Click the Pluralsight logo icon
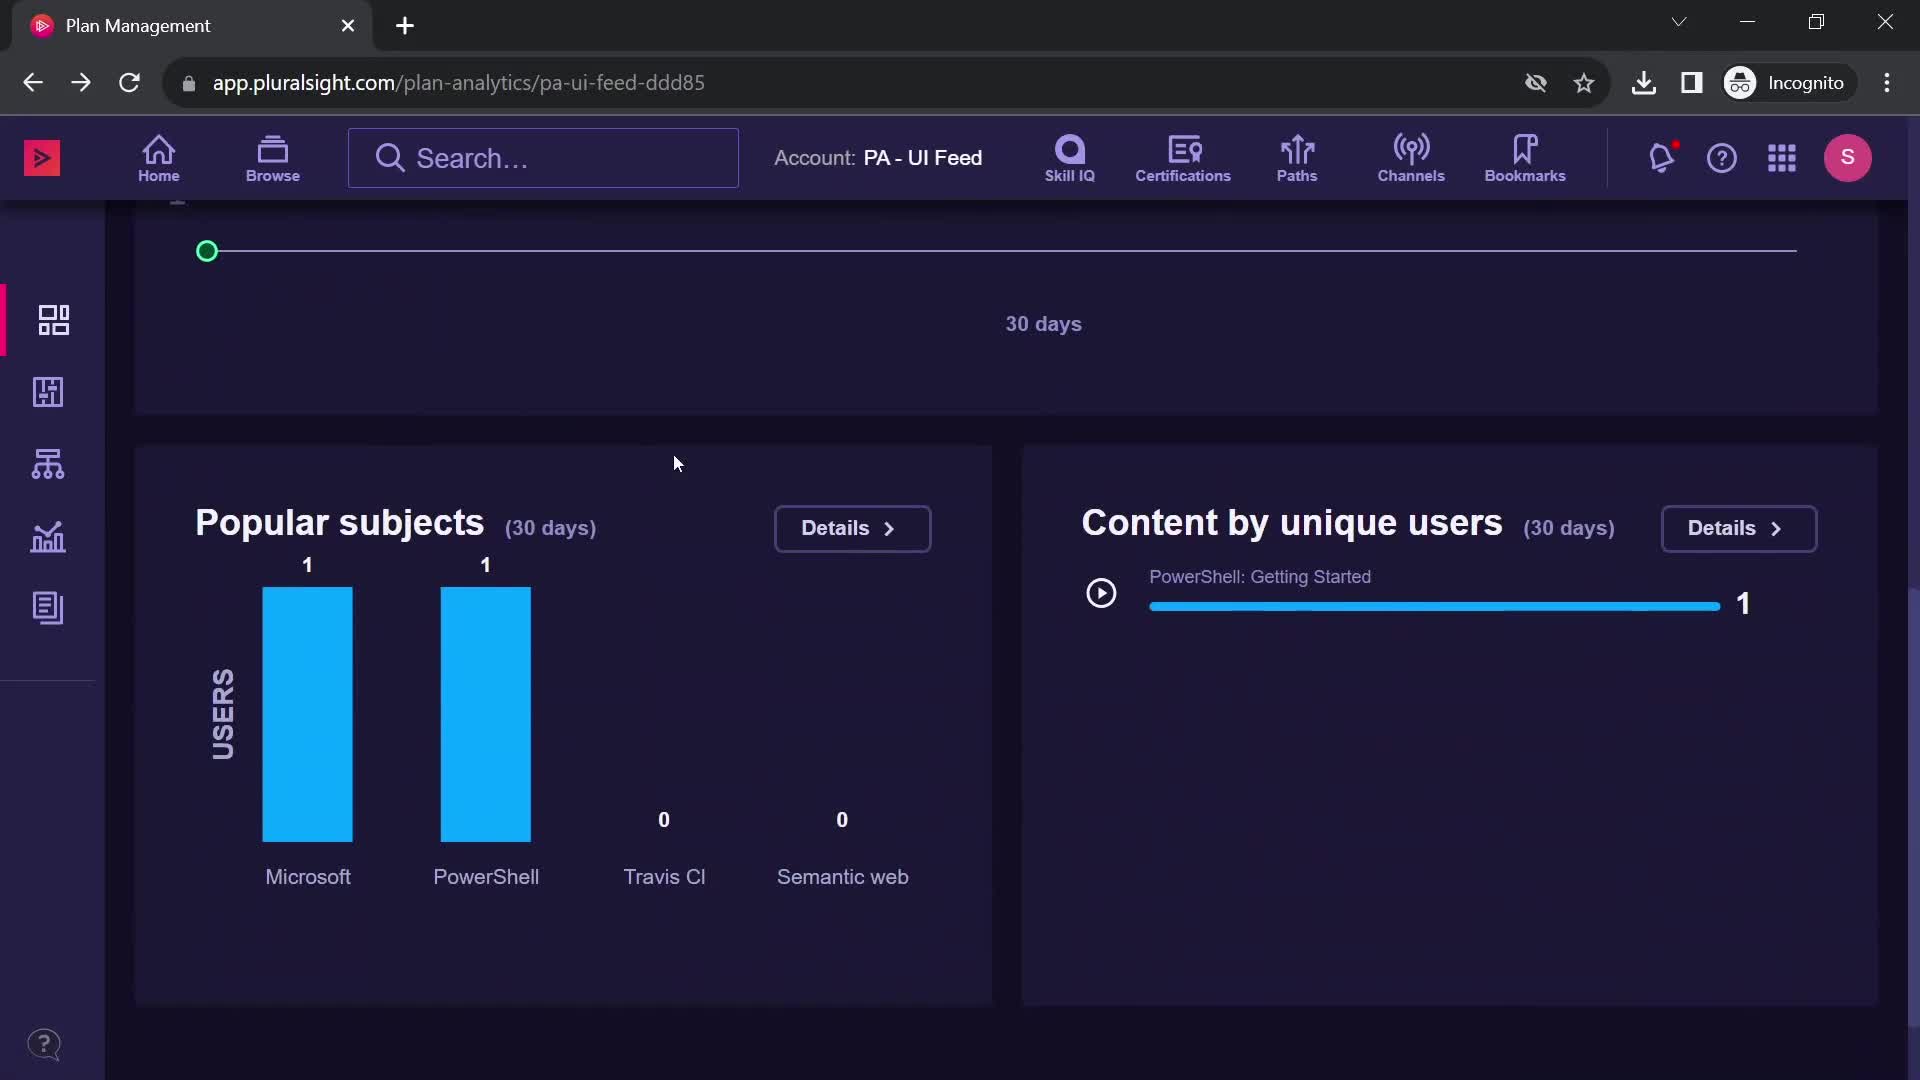This screenshot has height=1080, width=1920. point(42,158)
